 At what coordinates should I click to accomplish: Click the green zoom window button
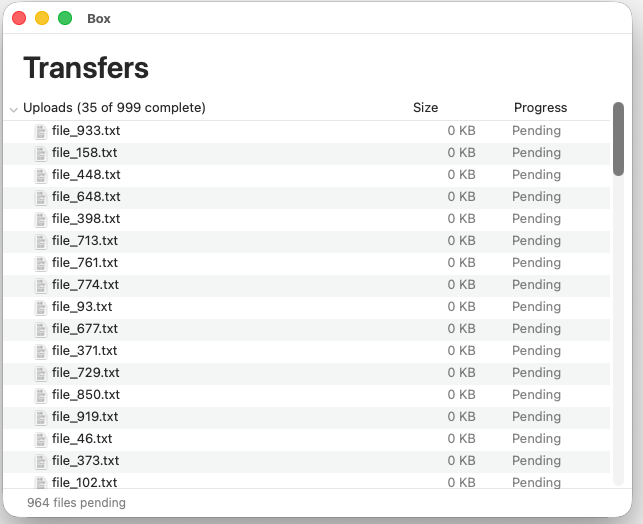[x=65, y=18]
